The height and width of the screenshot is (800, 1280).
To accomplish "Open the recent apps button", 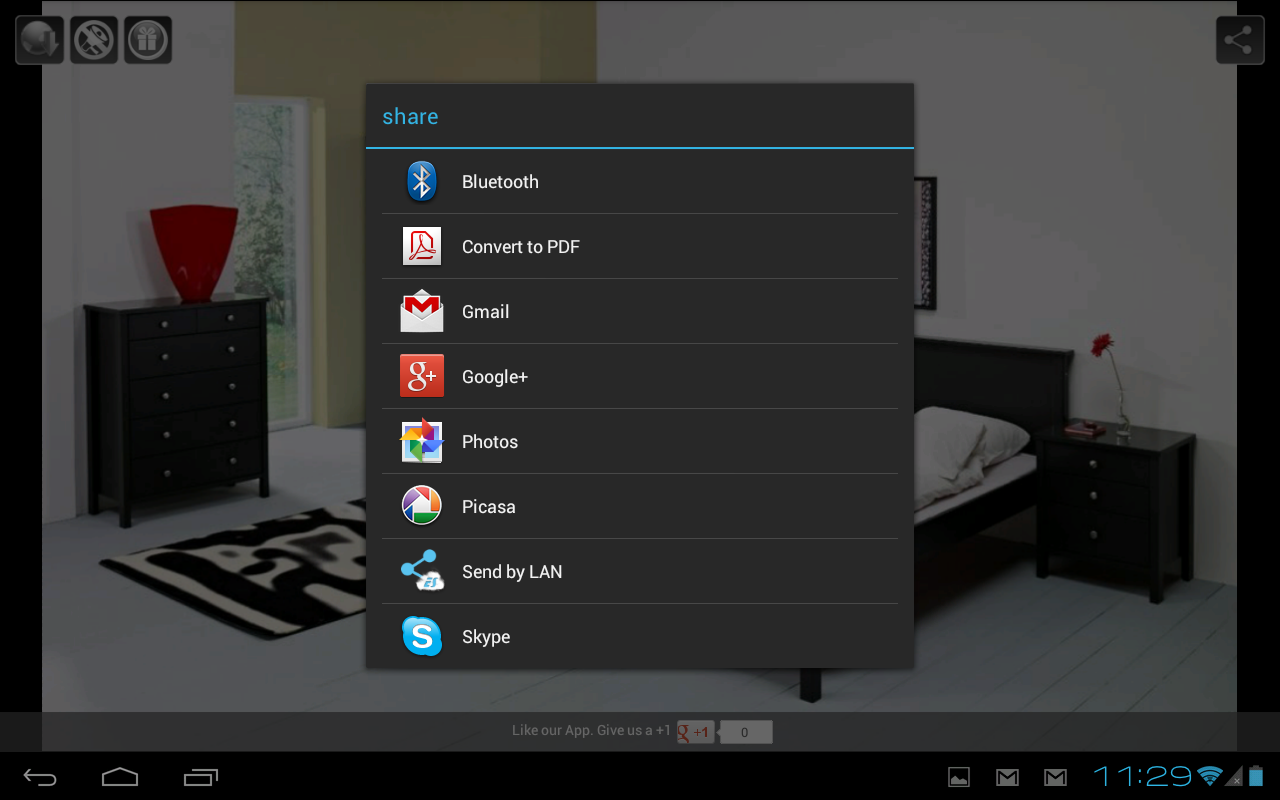I will pos(201,777).
